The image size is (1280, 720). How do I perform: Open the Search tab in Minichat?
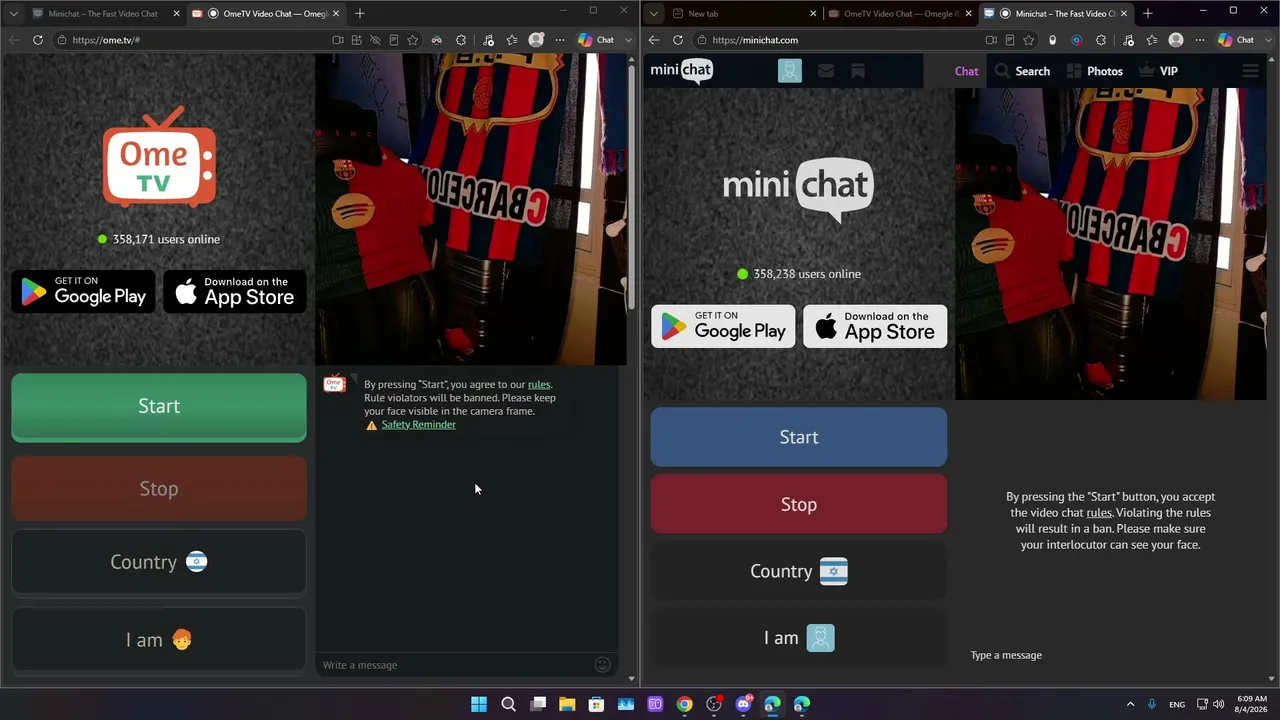coord(1023,71)
